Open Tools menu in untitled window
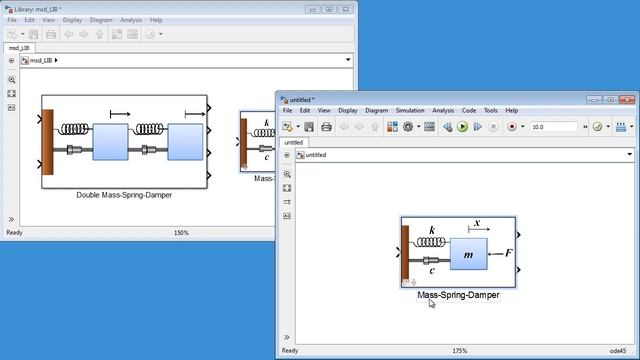The height and width of the screenshot is (360, 640). coord(491,110)
